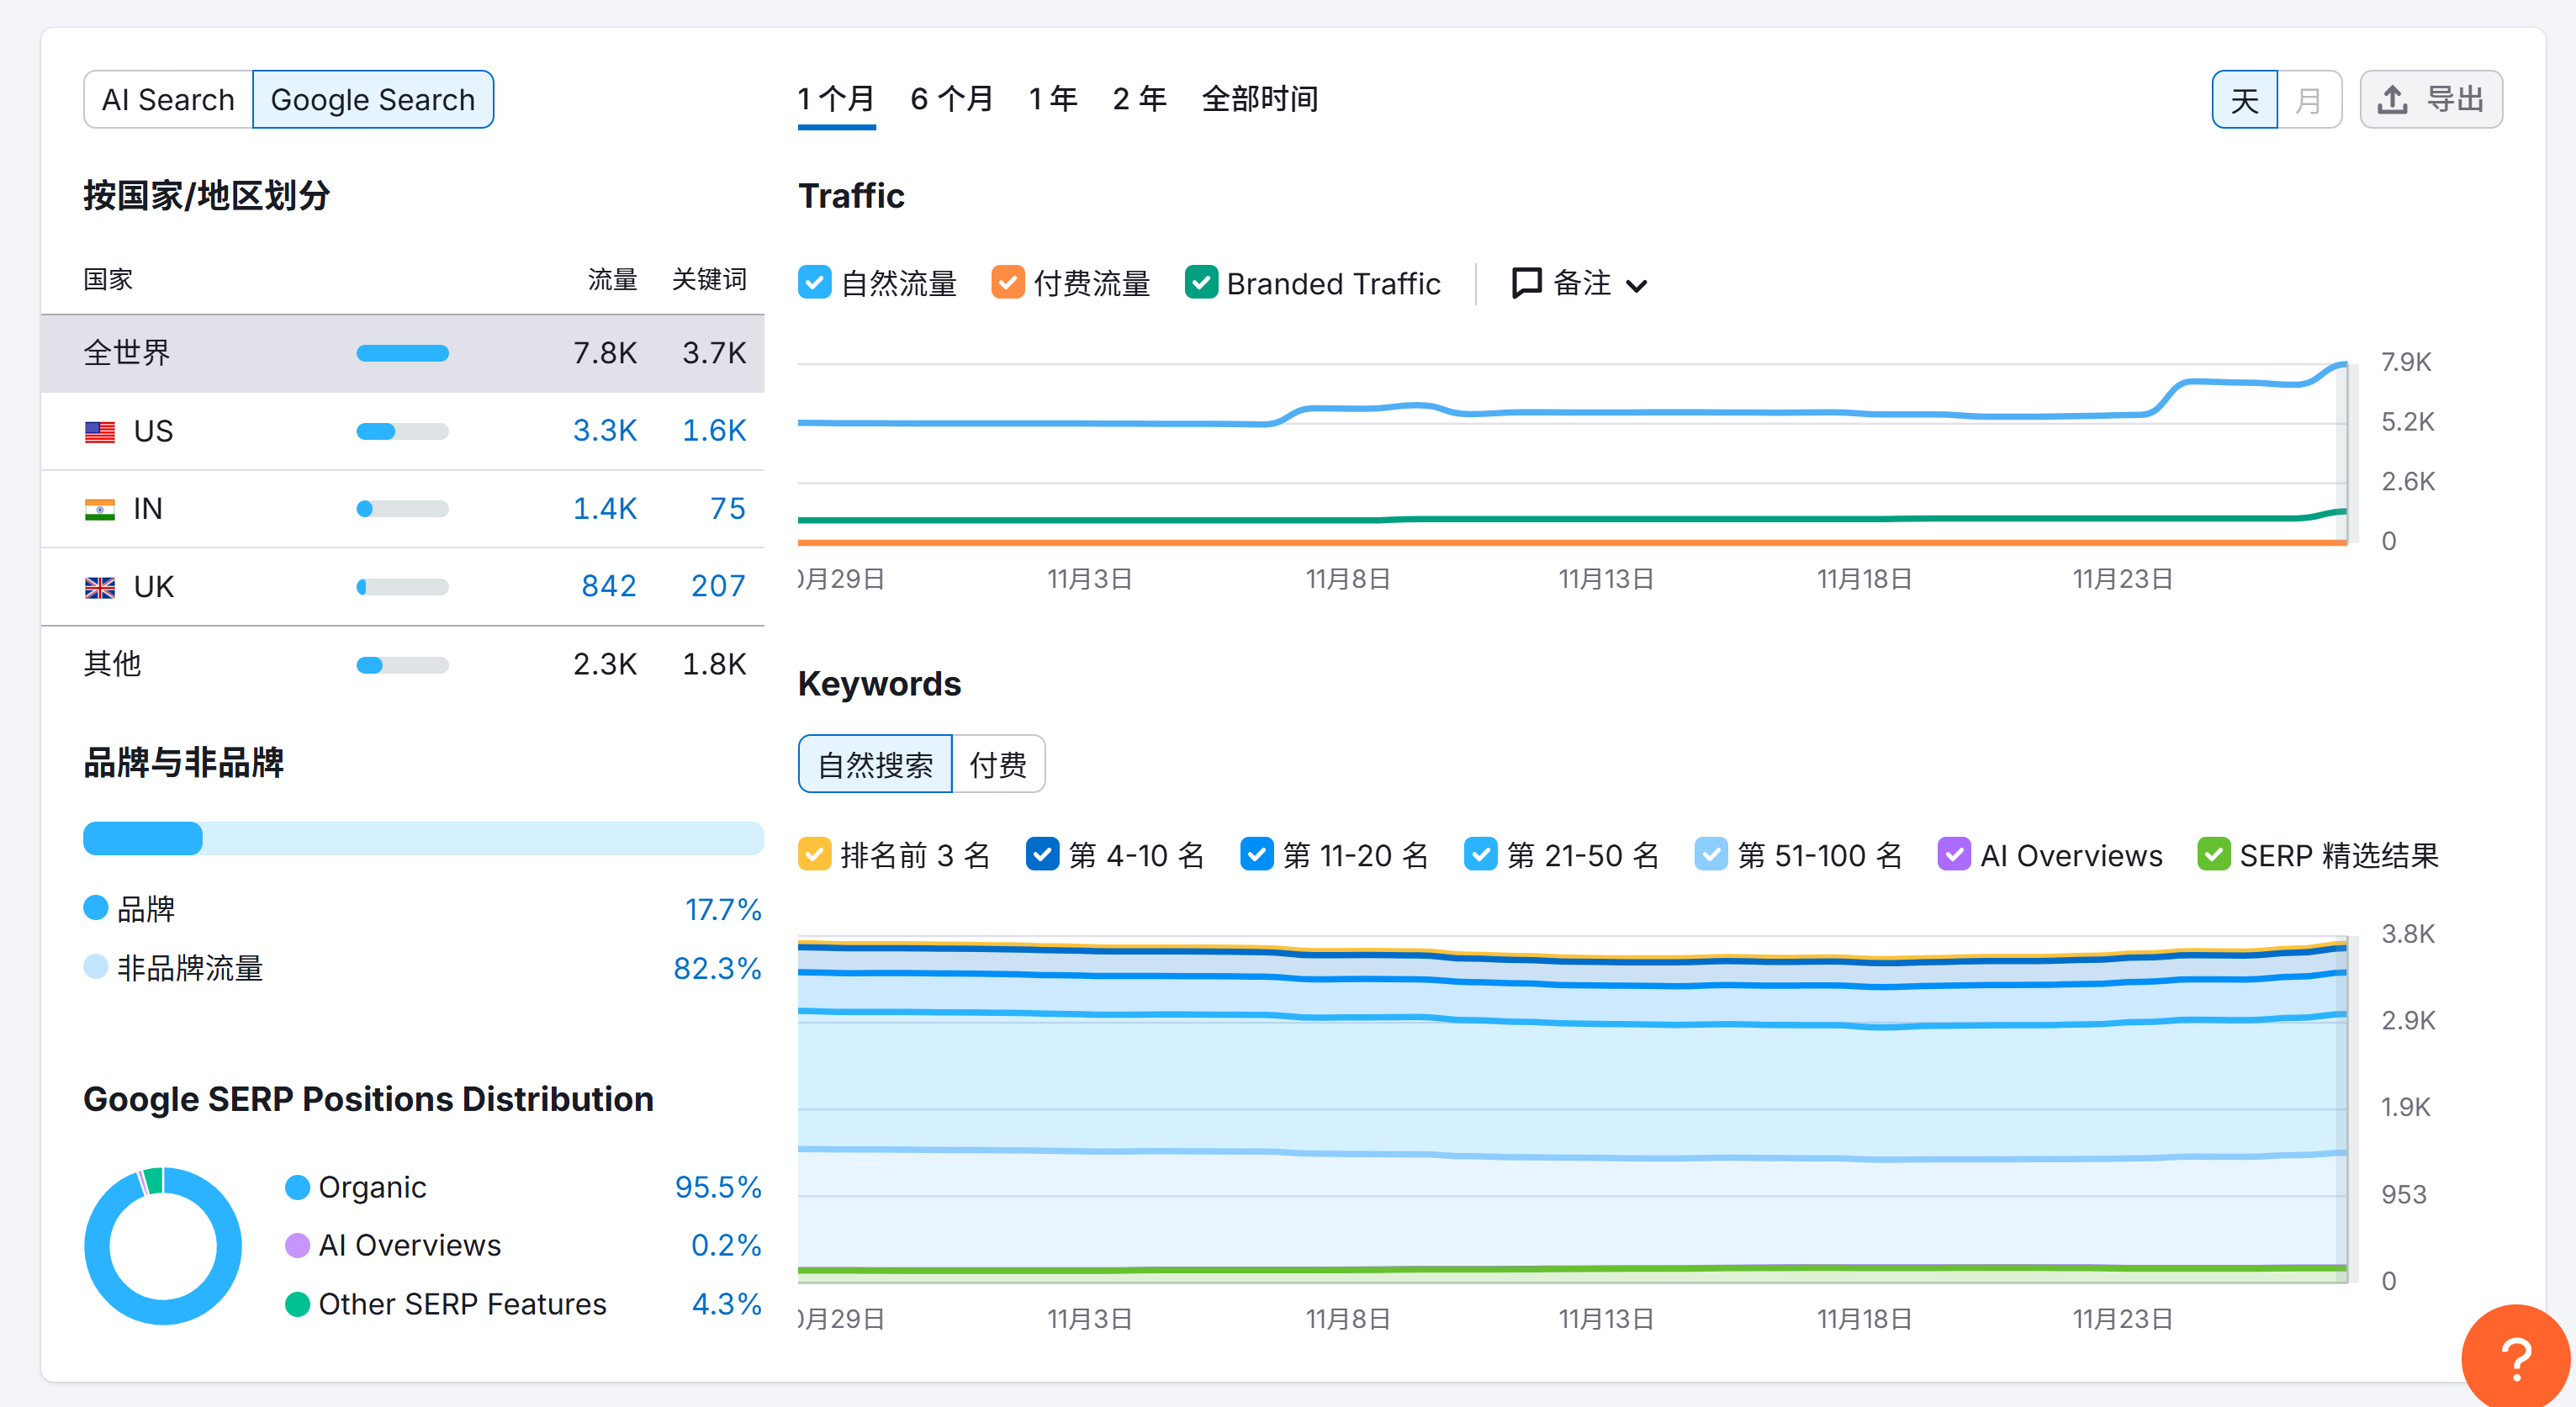
Task: Click the UK flag icon
Action: tap(100, 587)
